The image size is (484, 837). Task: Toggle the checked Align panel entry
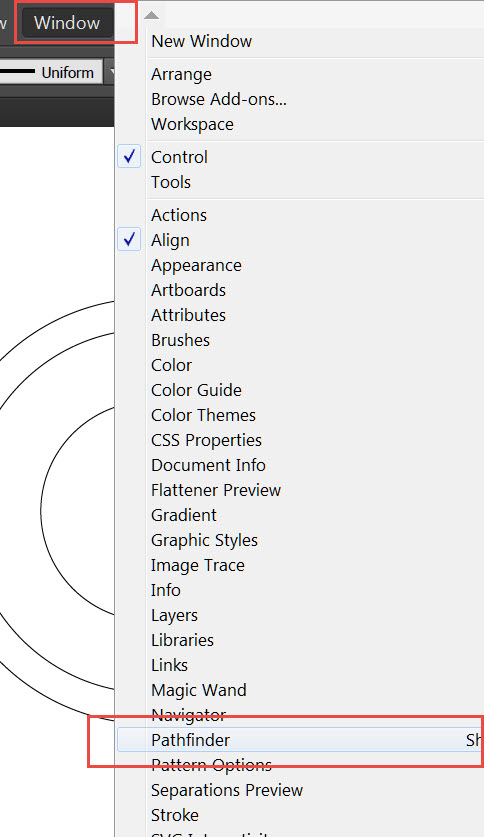170,240
